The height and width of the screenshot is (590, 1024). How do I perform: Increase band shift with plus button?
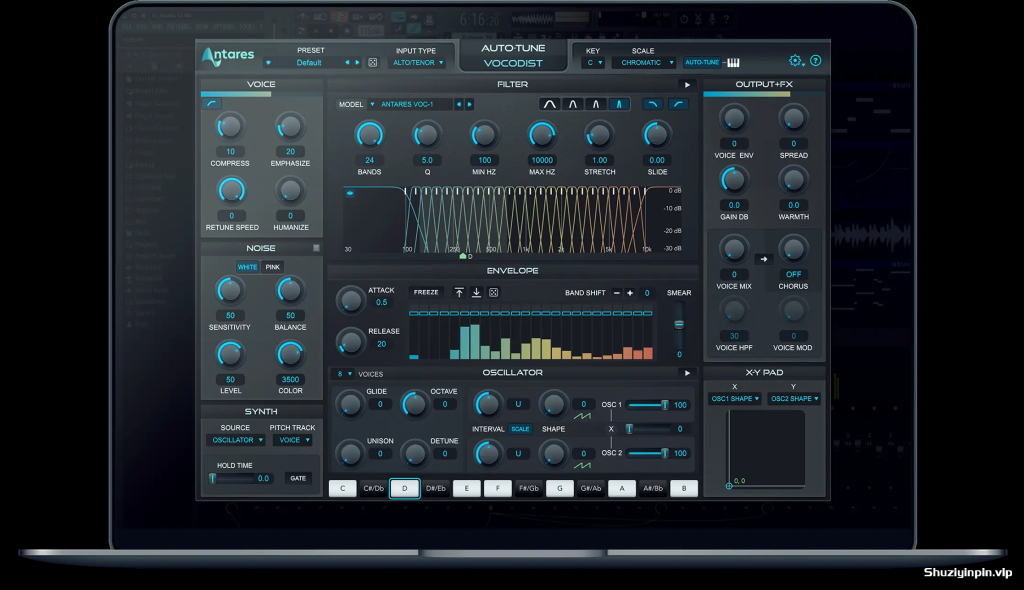tap(630, 293)
